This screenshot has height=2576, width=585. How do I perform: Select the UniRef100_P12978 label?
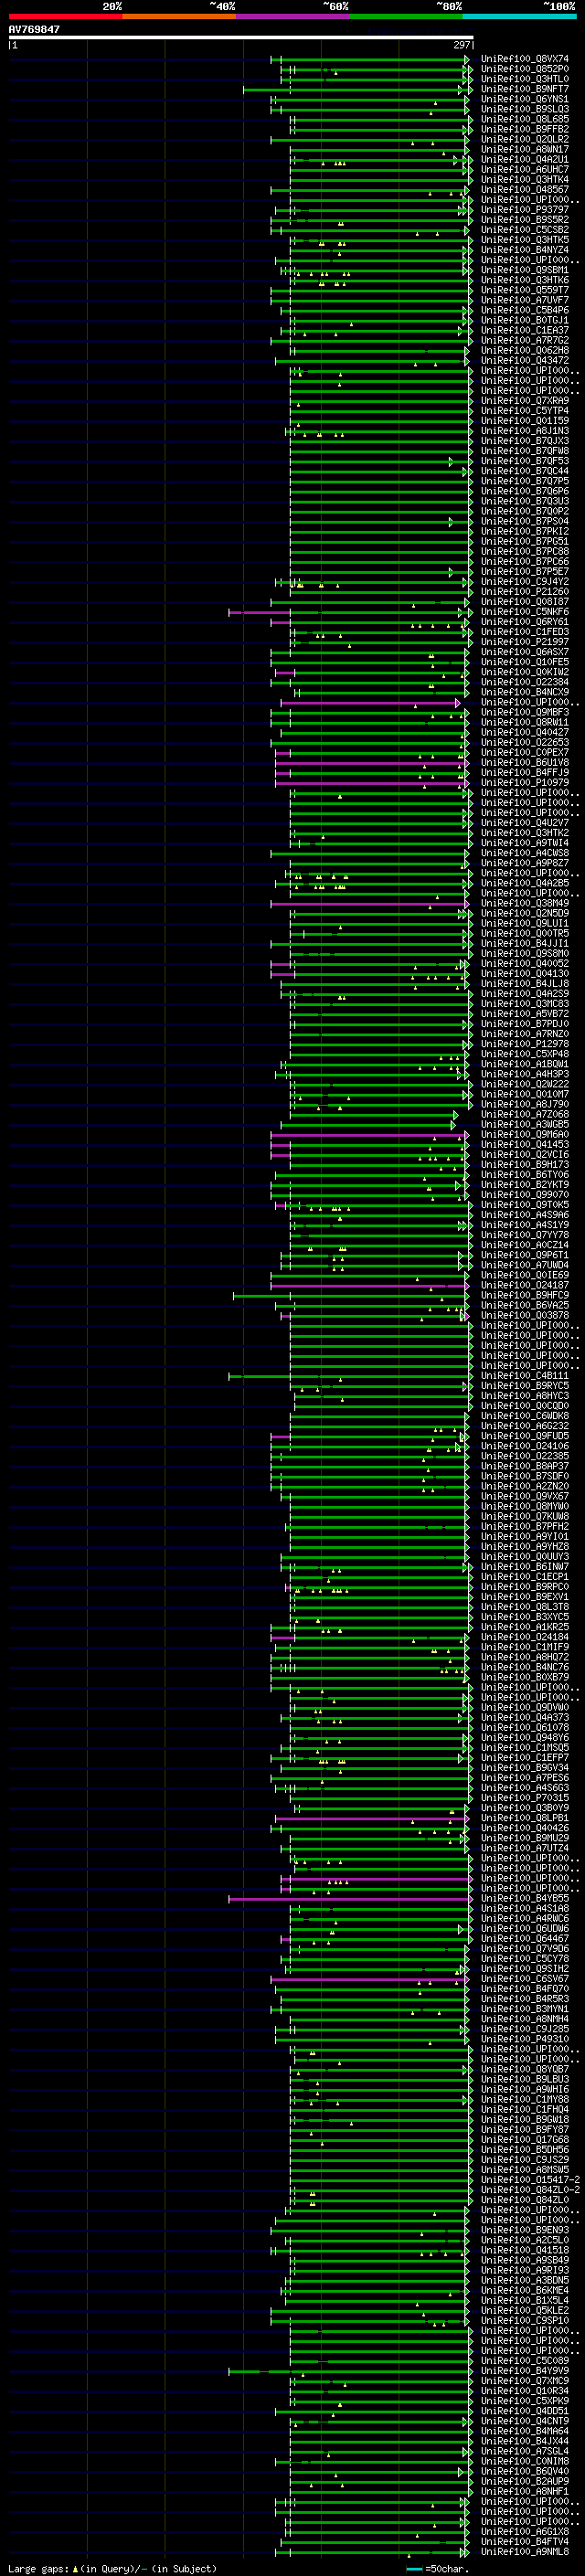tap(525, 1045)
